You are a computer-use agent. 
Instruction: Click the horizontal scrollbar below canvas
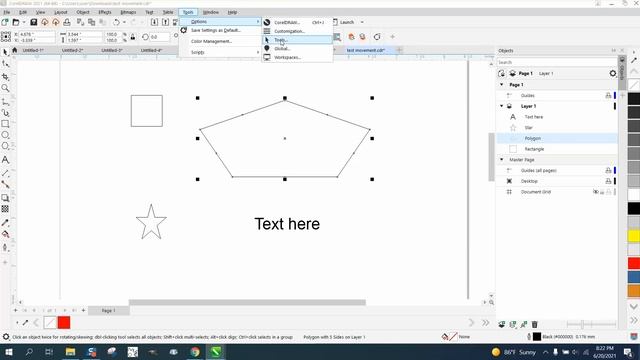click(247, 302)
